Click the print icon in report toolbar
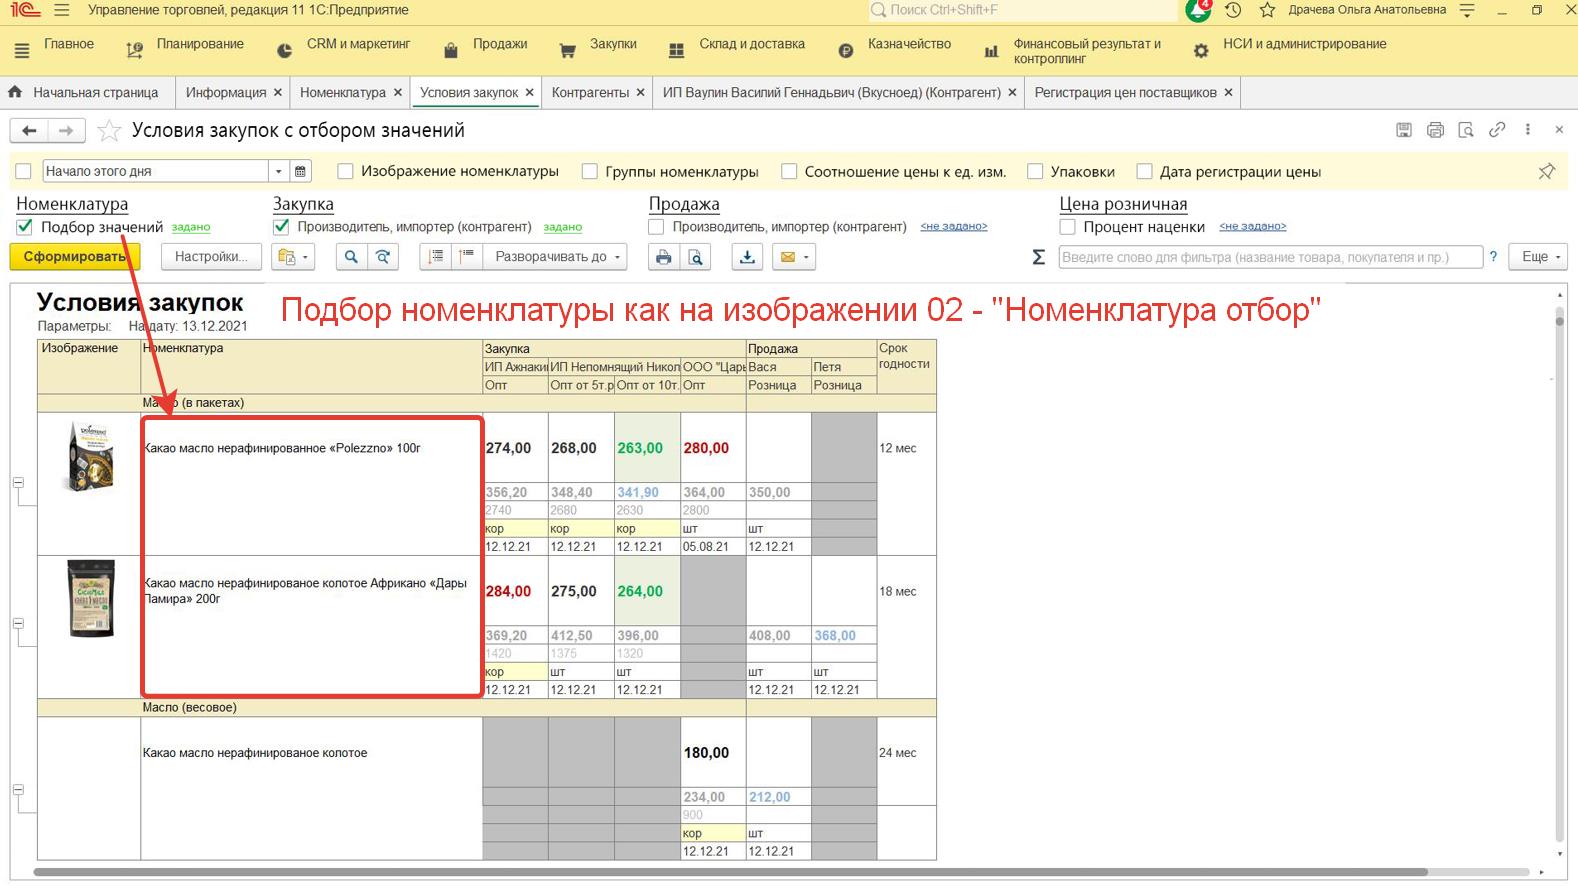This screenshot has width=1578, height=891. pyautogui.click(x=663, y=258)
